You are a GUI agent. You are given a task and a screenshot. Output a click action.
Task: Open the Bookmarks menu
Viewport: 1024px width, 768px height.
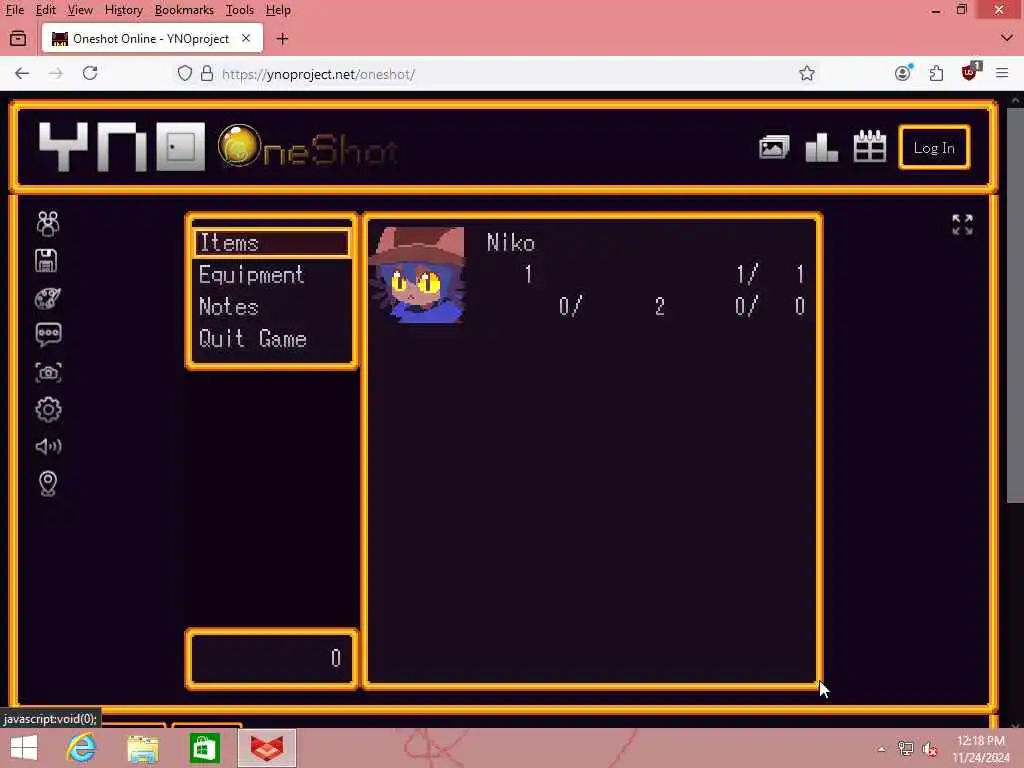tap(184, 10)
